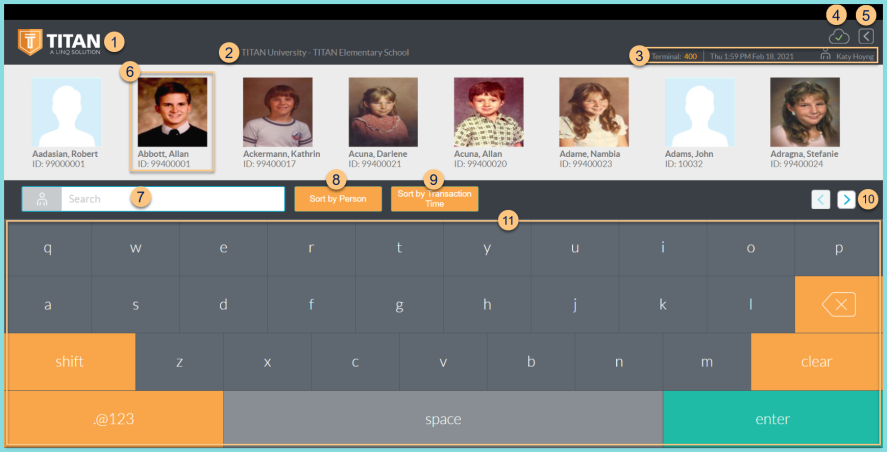The height and width of the screenshot is (452, 887).
Task: Select Ackermann, Kathrin student photo
Action: 278,112
